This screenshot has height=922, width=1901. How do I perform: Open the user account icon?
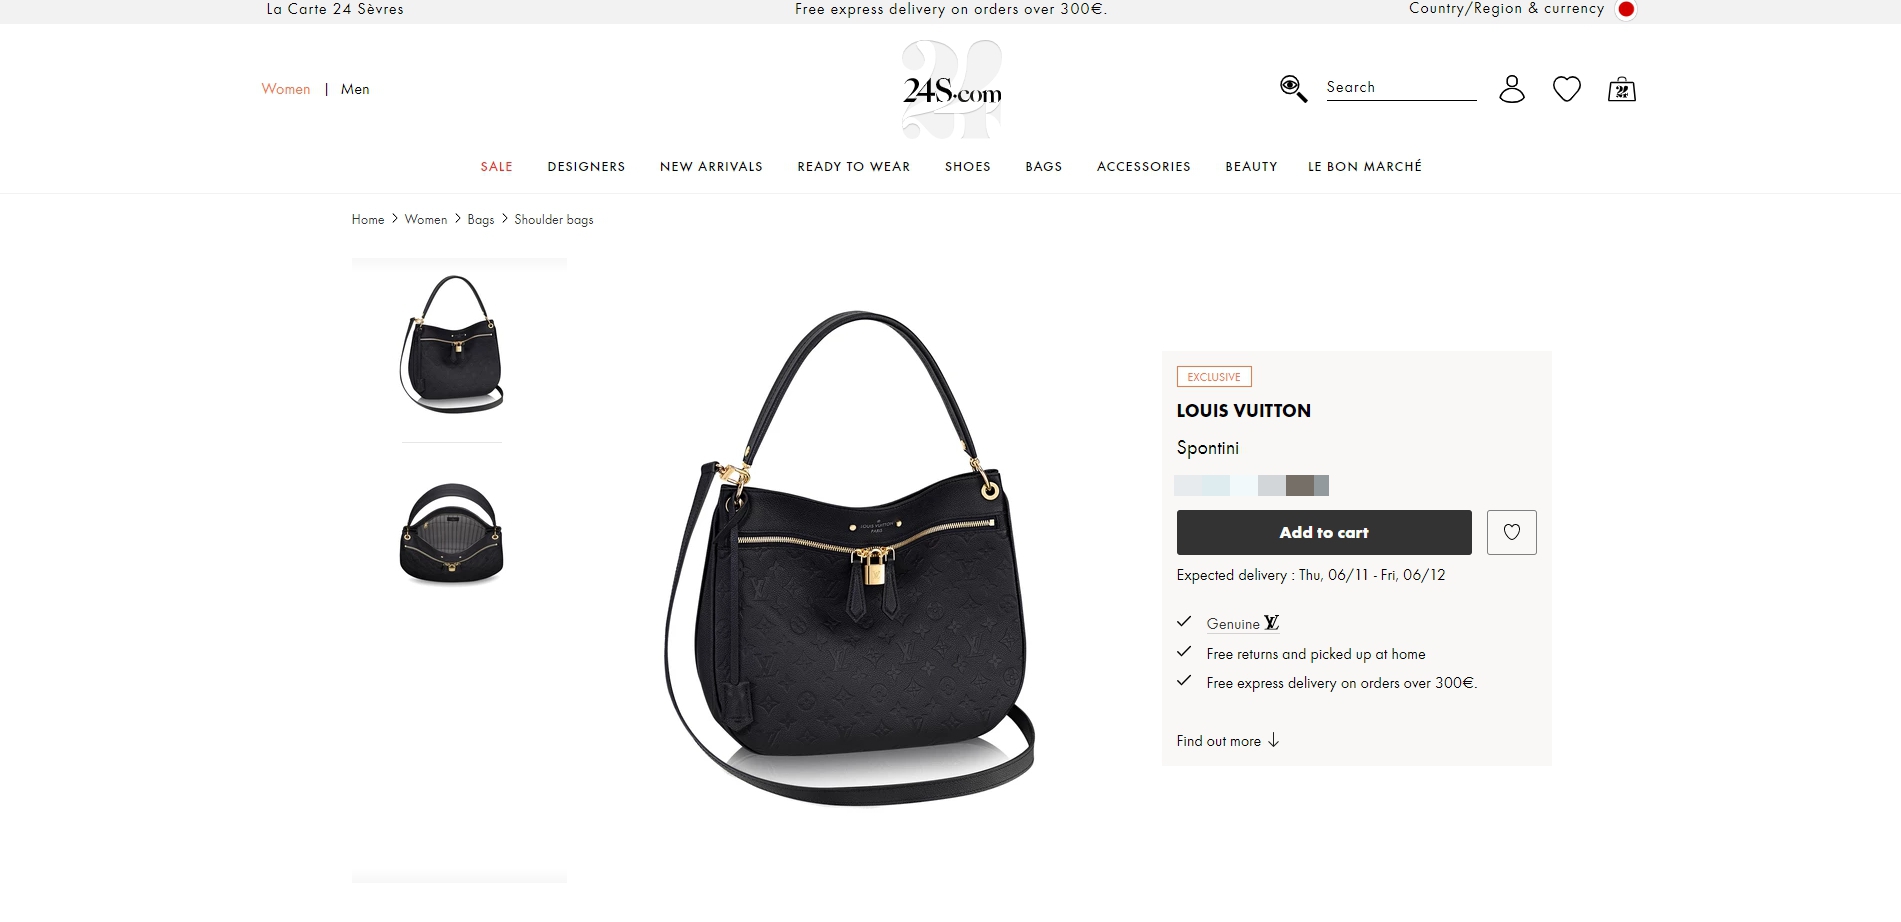pos(1512,89)
